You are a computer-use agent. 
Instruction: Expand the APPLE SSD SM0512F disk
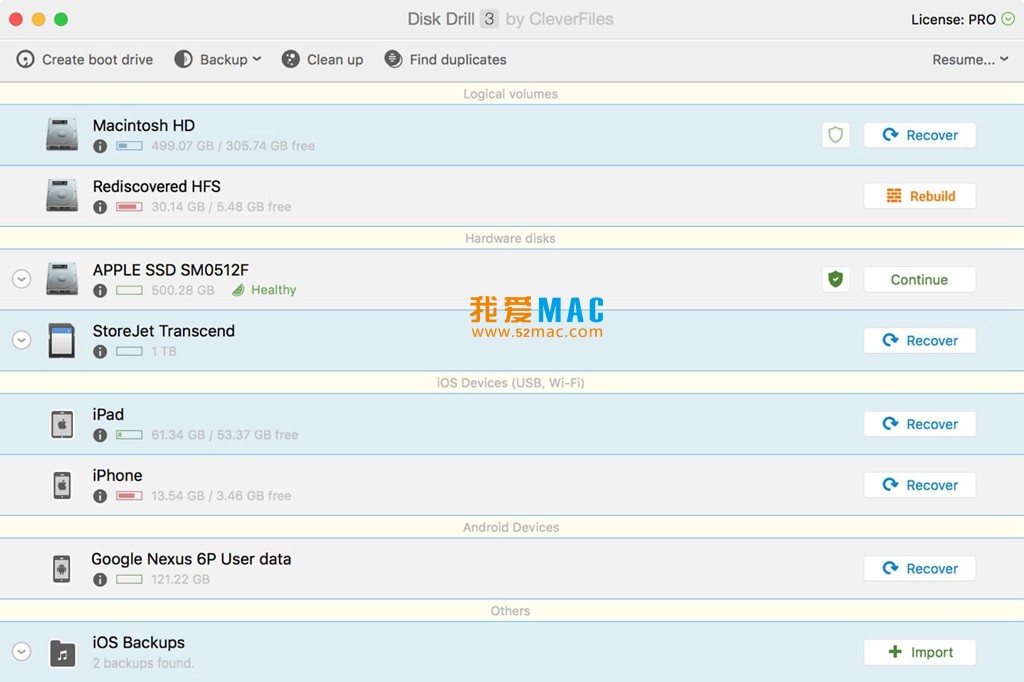pyautogui.click(x=22, y=279)
